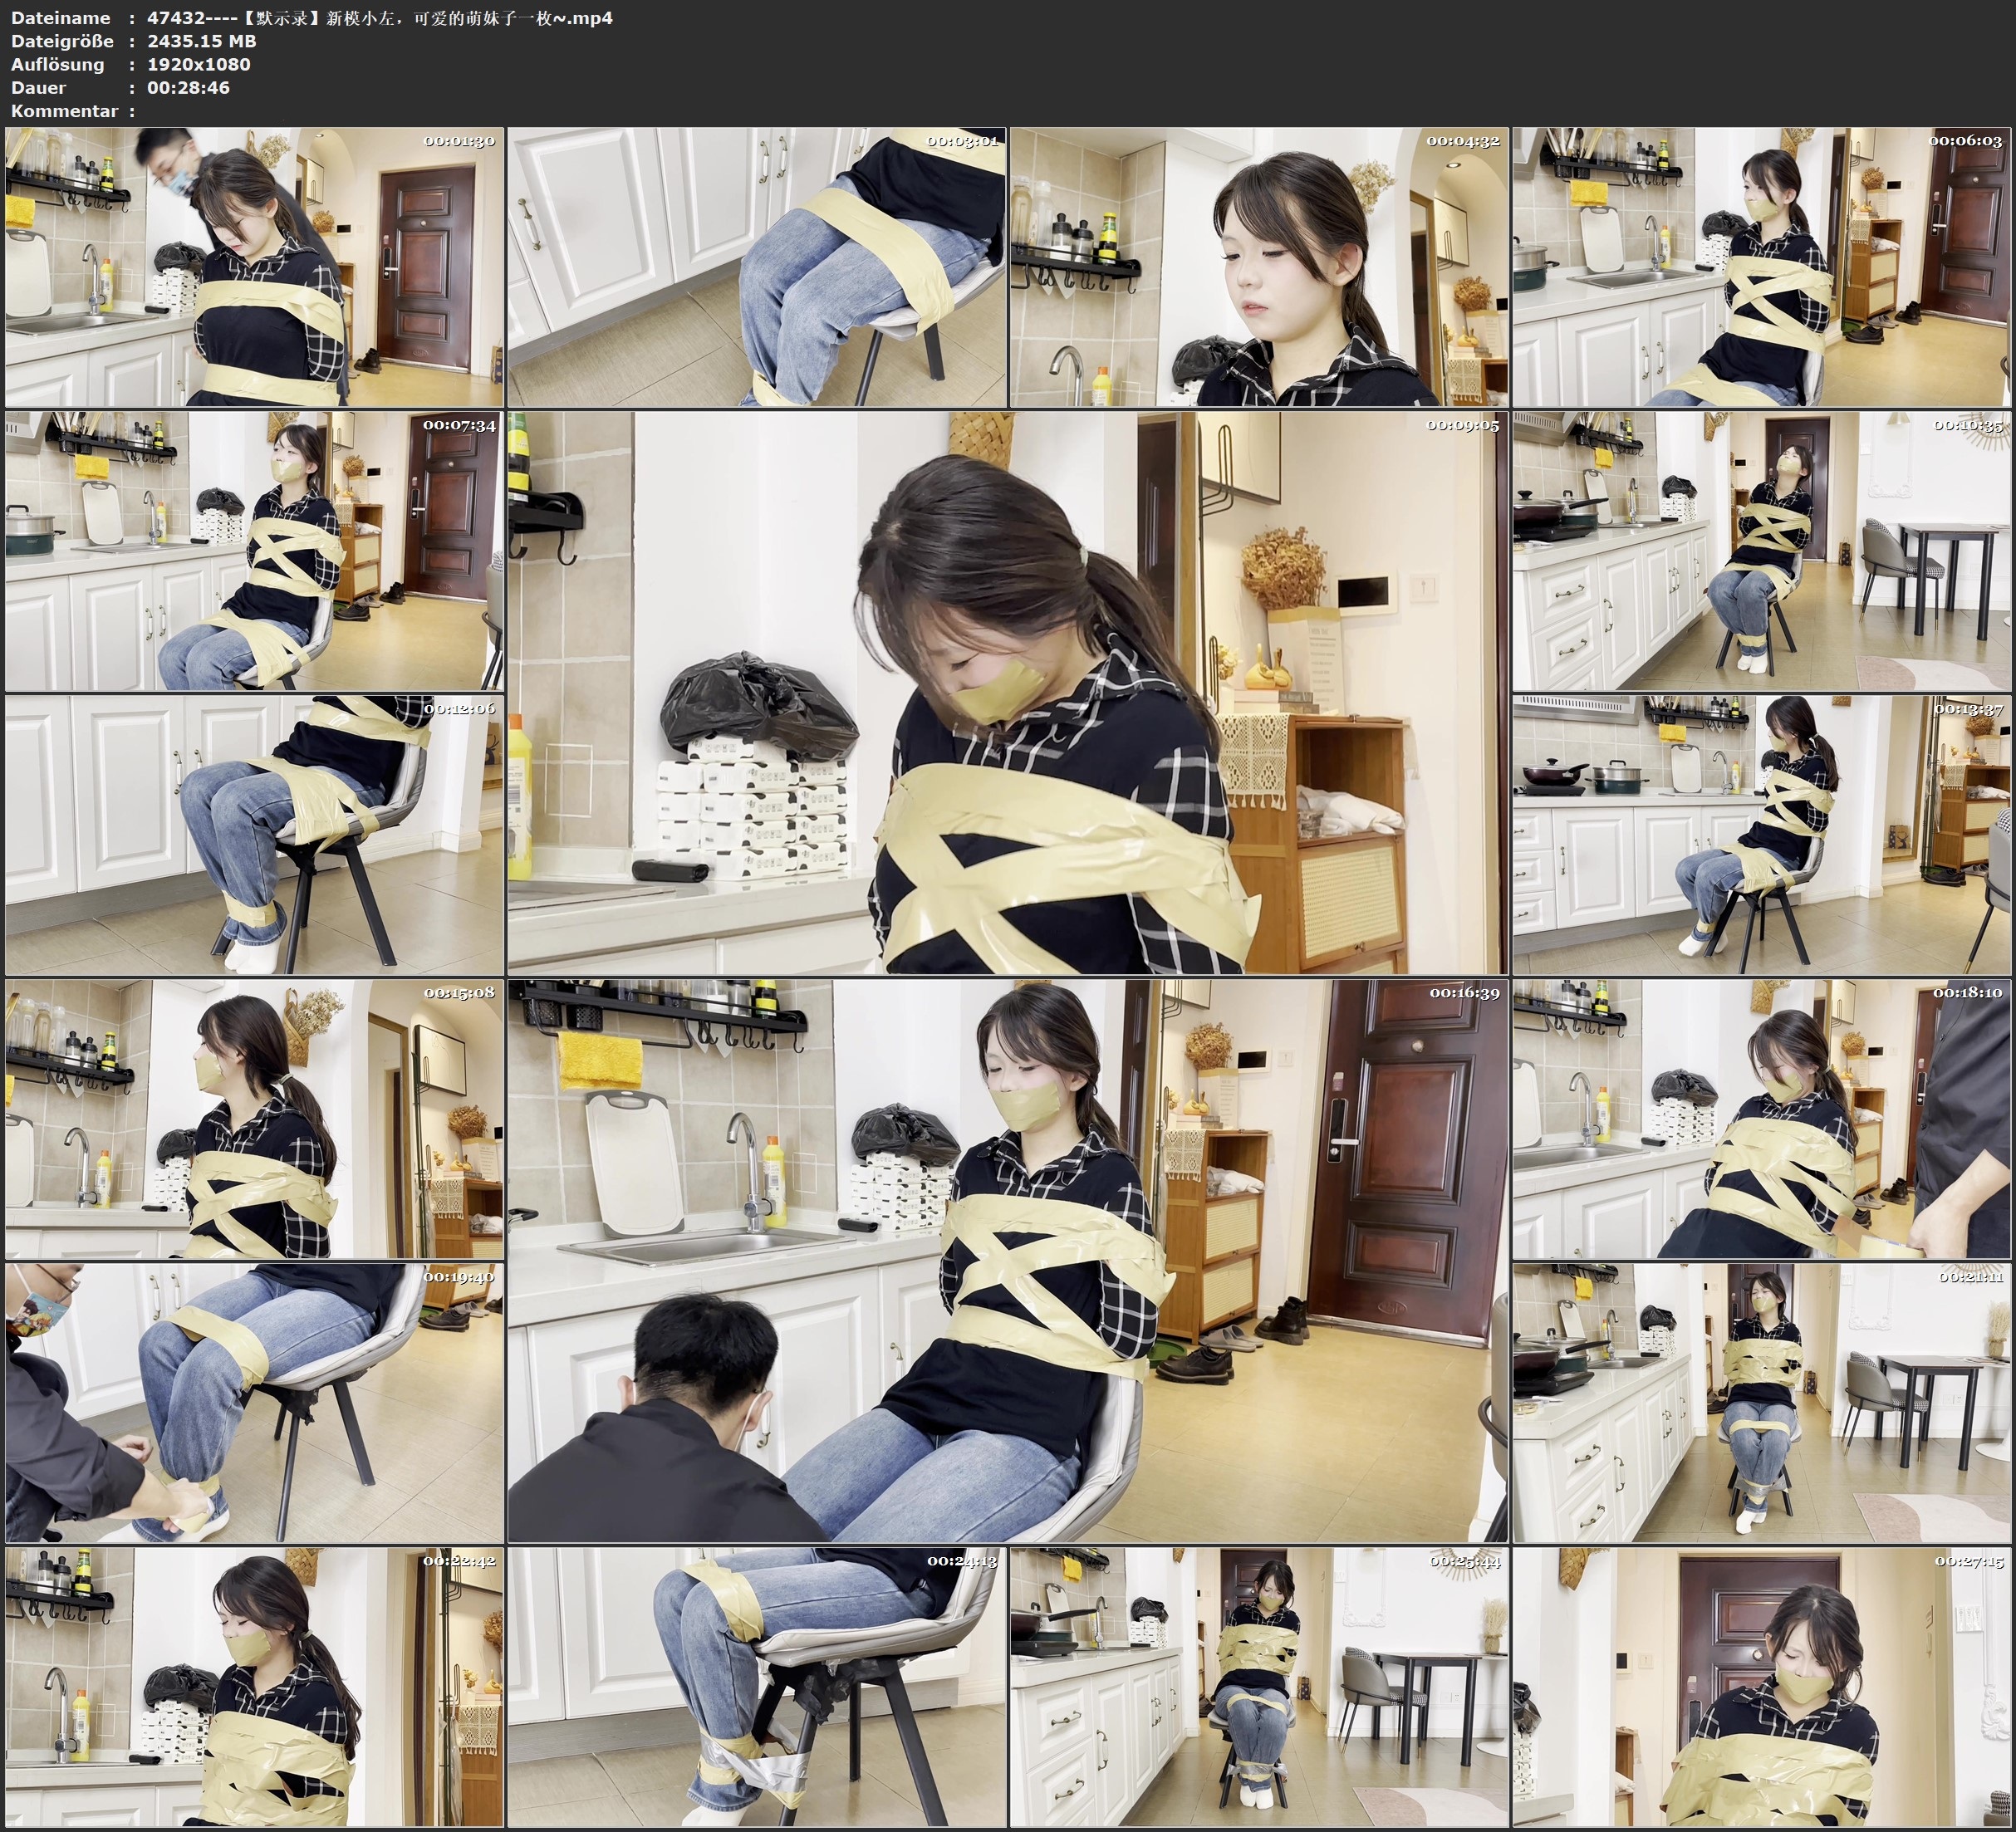Click the 00:13:37 thumbnail
The width and height of the screenshot is (2016, 1832).
(1762, 834)
